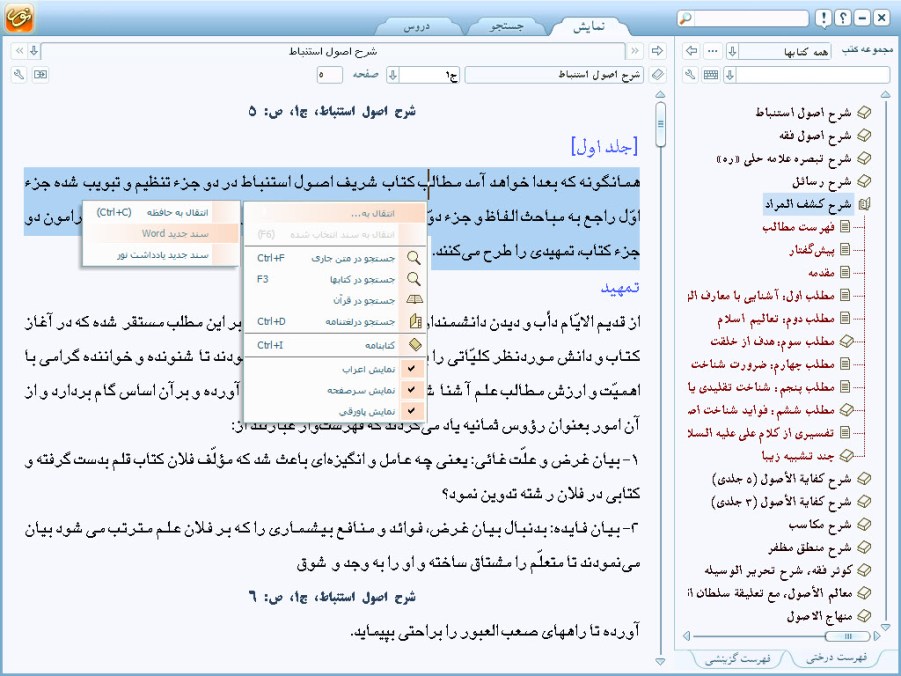Choose انتقال به حافظه (Ctrl+C) in submenu
Image resolution: width=901 pixels, height=676 pixels.
point(161,212)
